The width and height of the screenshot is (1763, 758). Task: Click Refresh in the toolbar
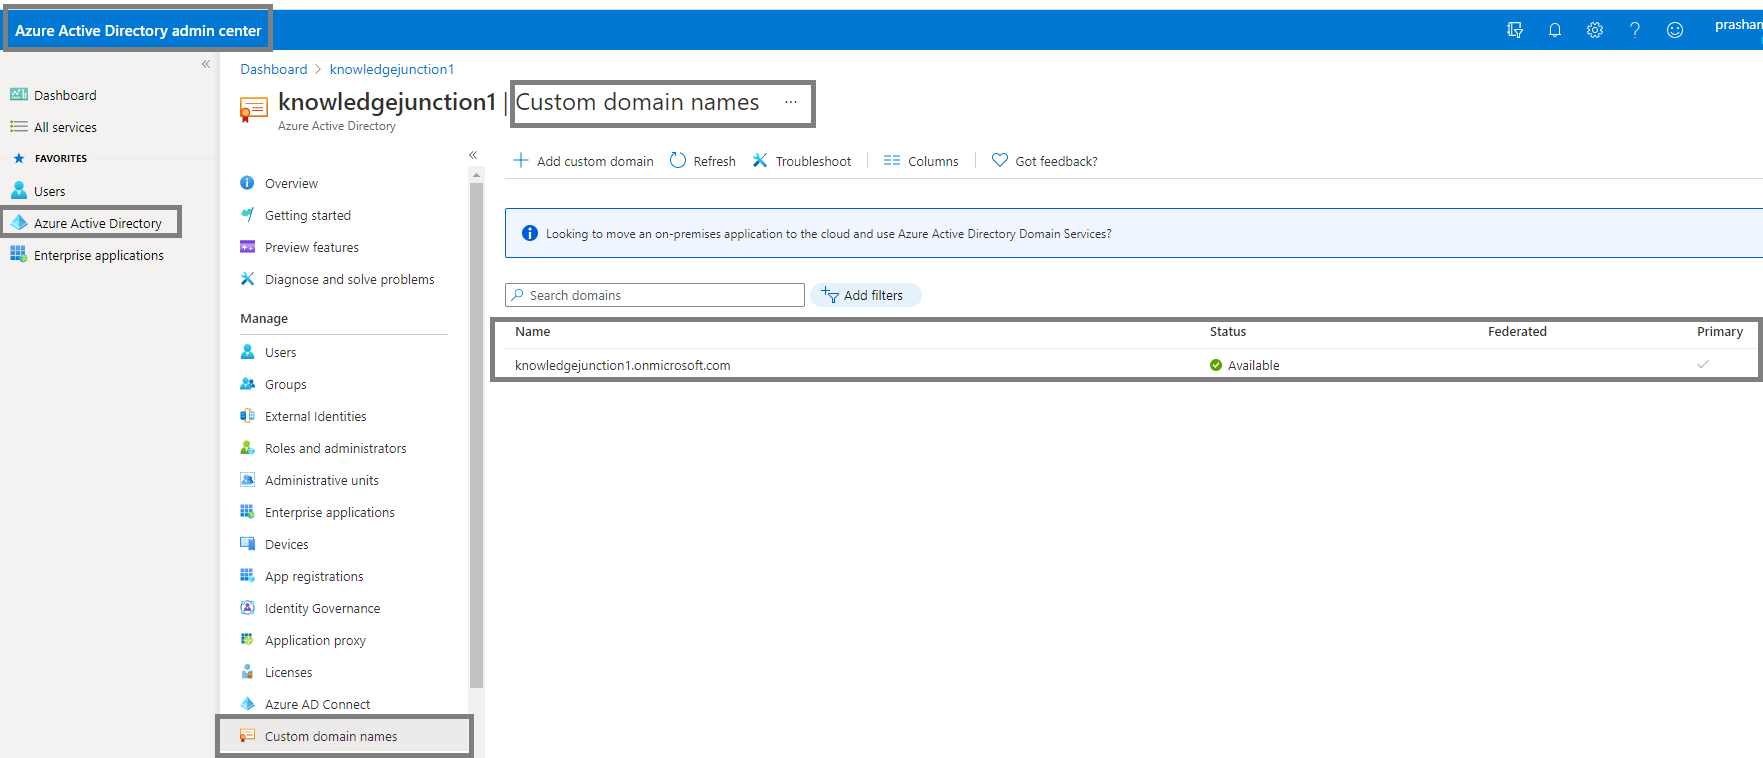[703, 161]
